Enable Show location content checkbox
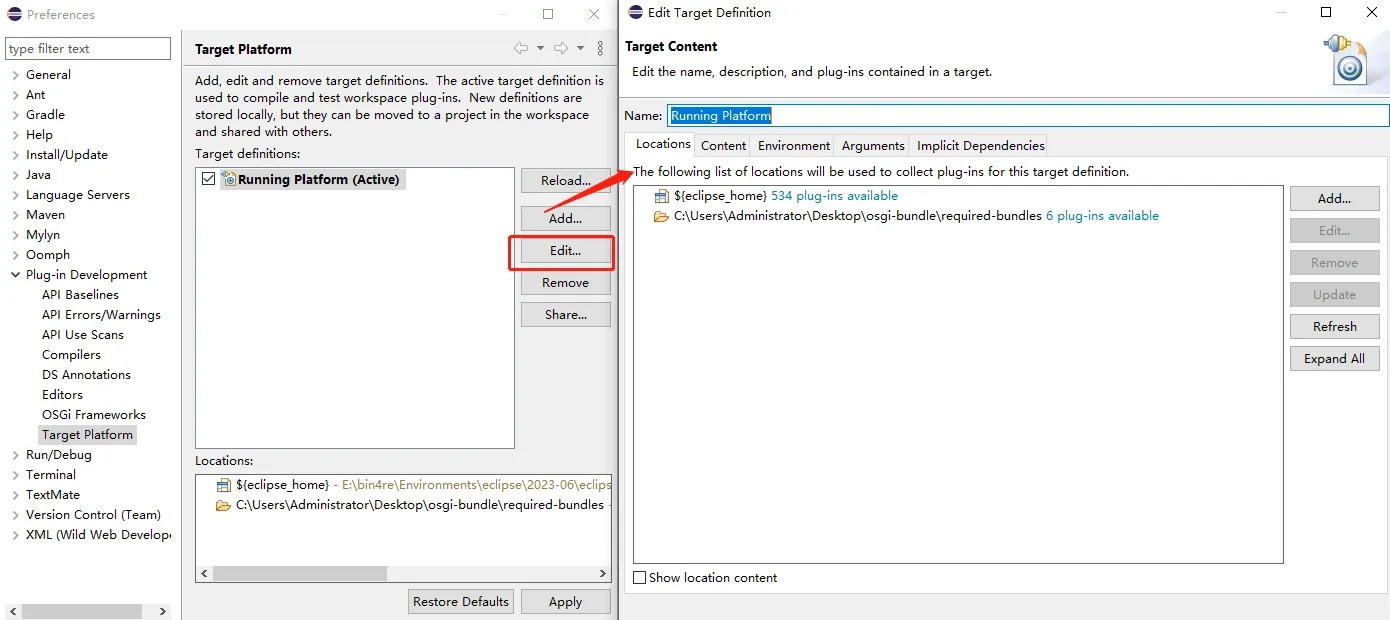The image size is (1390, 620). [x=640, y=578]
